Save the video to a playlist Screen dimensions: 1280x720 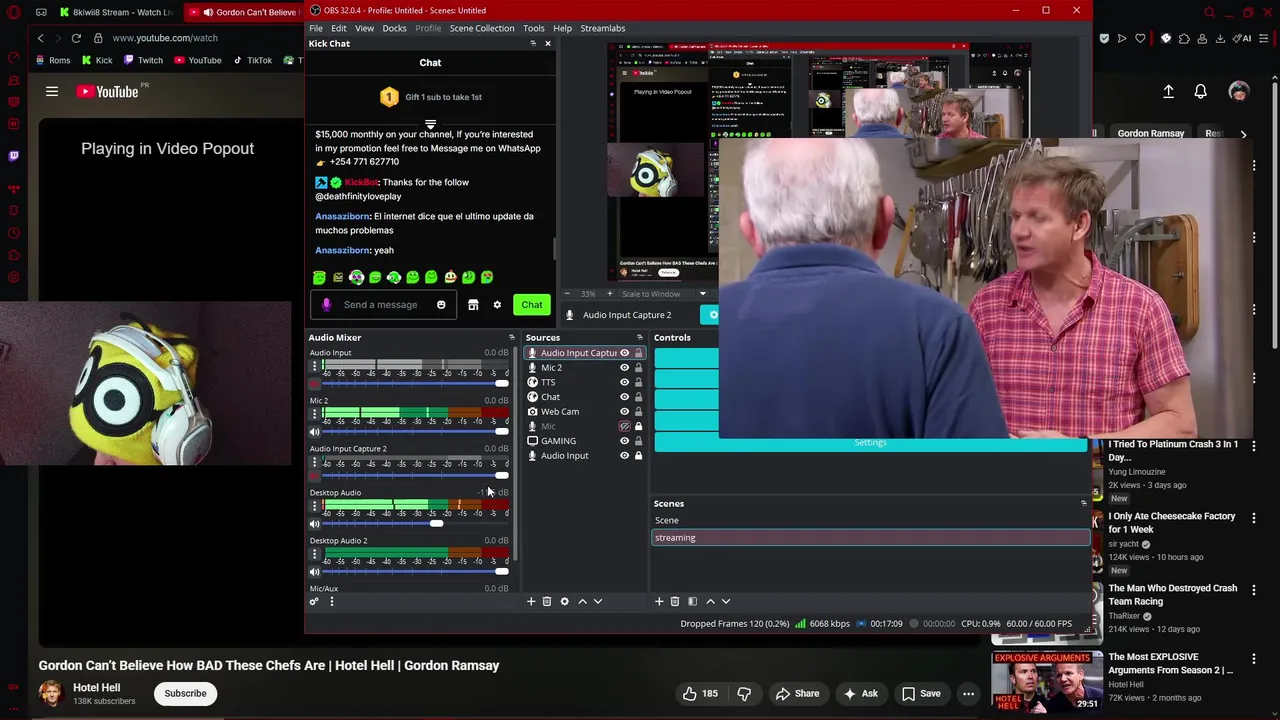tap(921, 693)
